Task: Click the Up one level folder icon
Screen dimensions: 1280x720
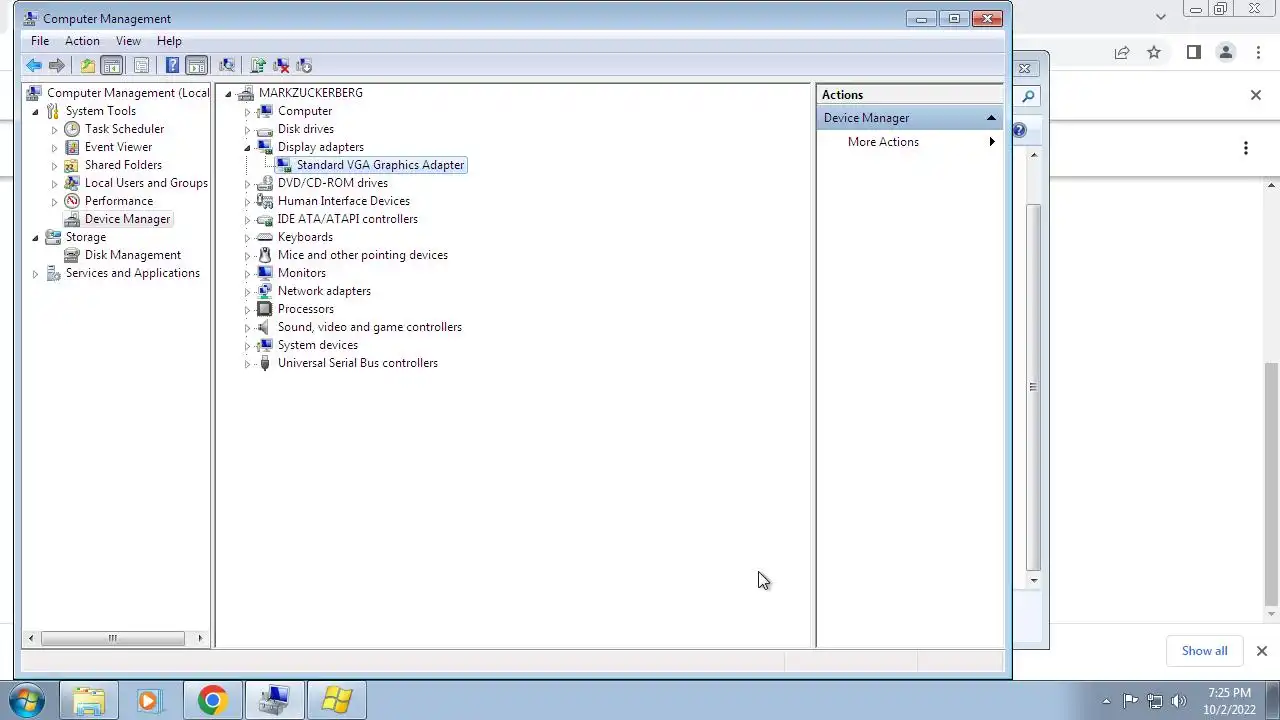Action: [x=88, y=66]
